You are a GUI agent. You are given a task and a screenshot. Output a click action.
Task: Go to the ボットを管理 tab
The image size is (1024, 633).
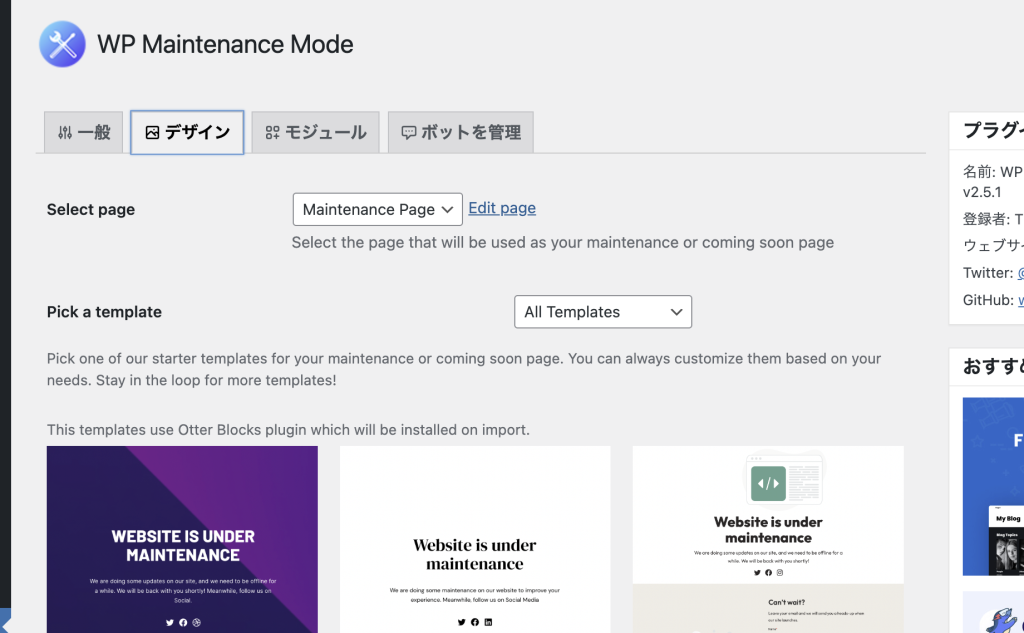coord(460,132)
